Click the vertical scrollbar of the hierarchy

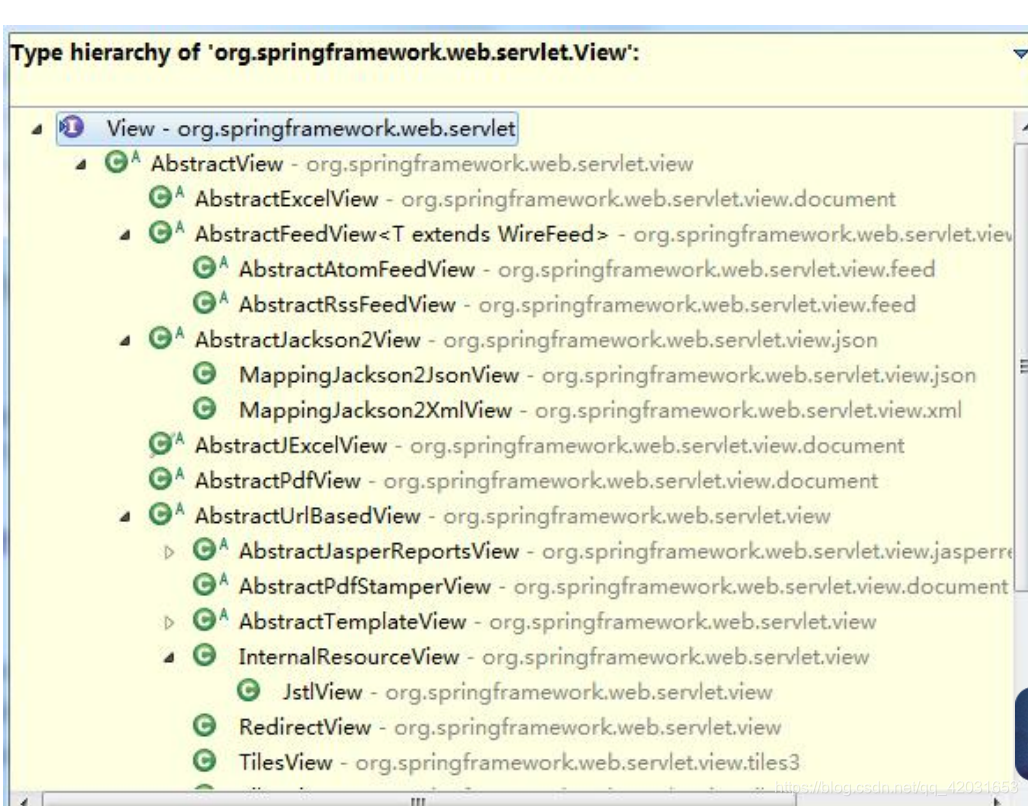(1021, 367)
